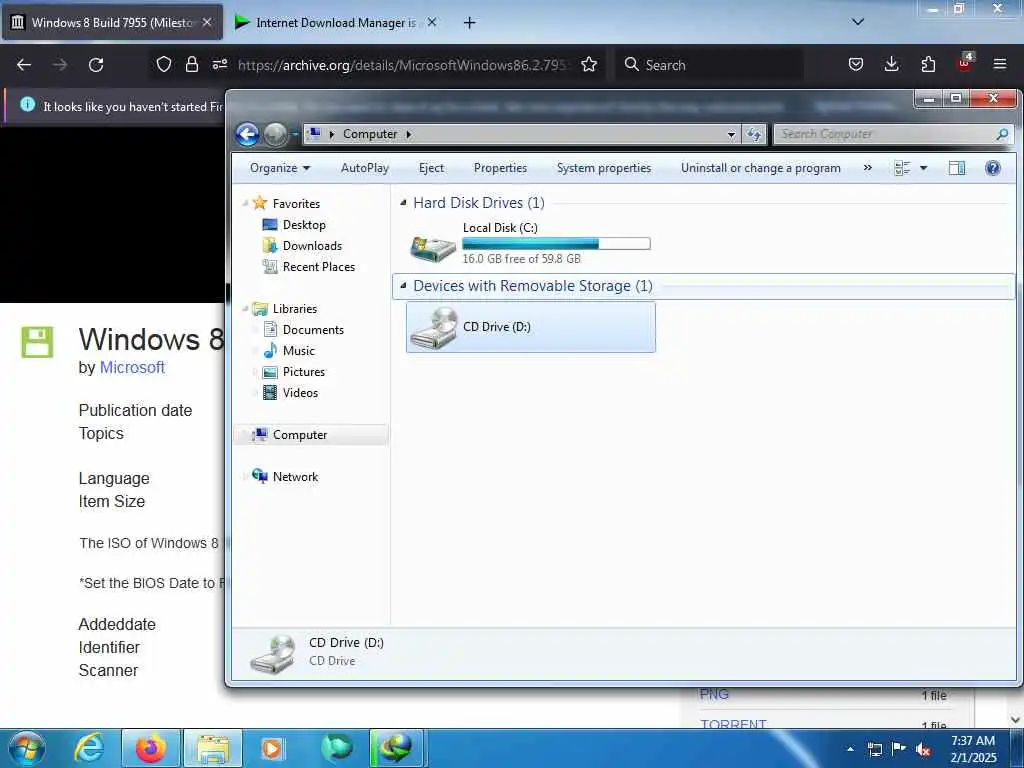The height and width of the screenshot is (768, 1024).
Task: Click the PNG download link
Action: pos(714,694)
